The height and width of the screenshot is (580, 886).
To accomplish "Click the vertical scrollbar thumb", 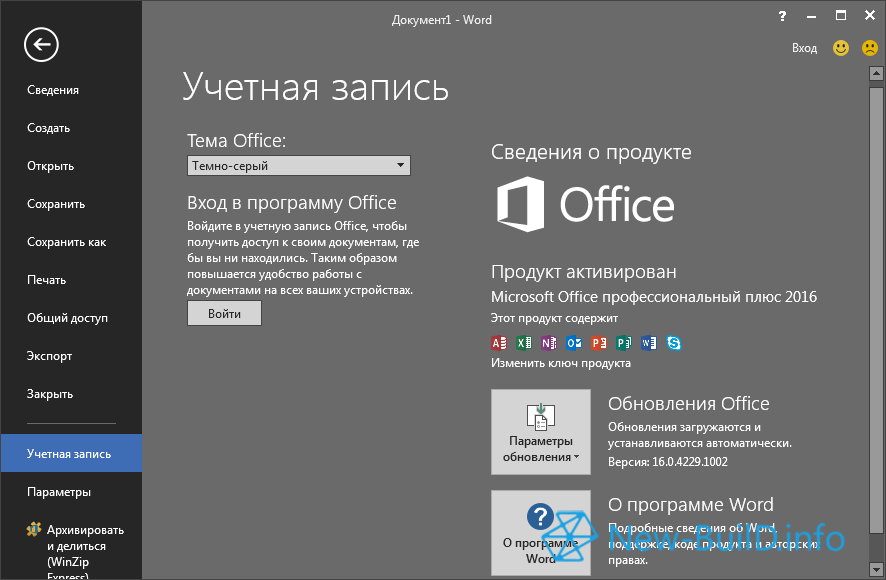I will tap(876, 310).
